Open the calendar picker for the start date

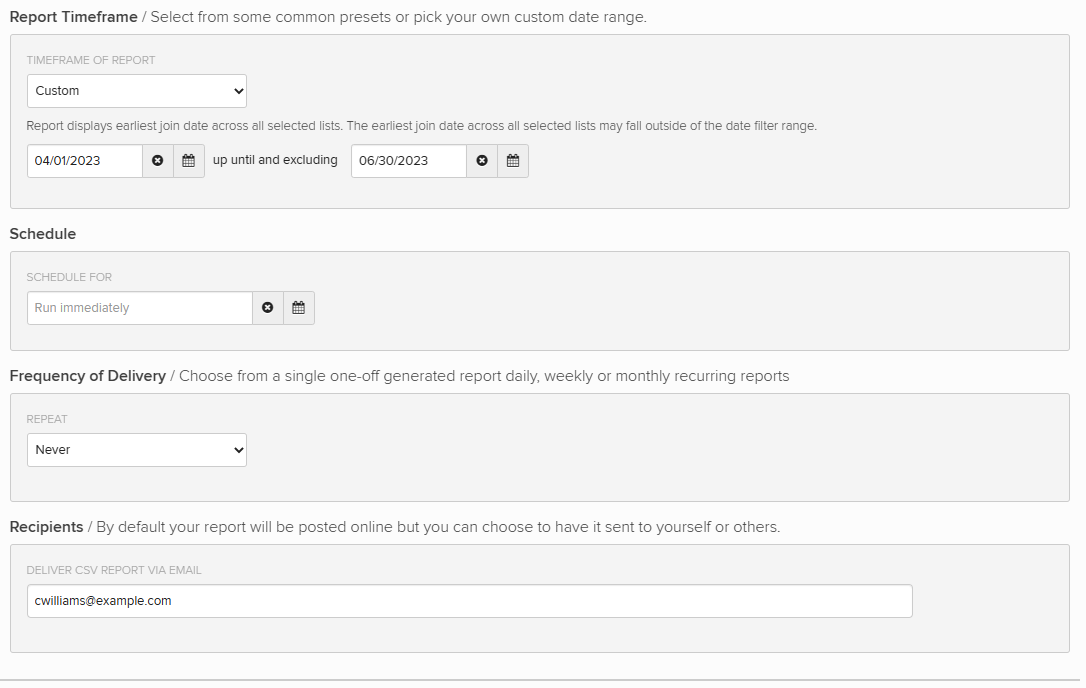point(189,160)
